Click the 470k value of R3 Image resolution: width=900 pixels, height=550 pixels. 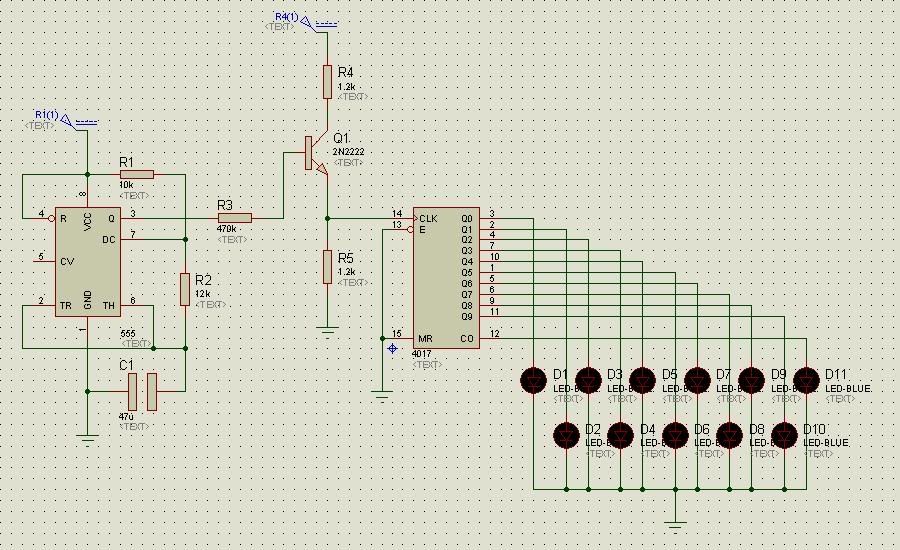(x=226, y=228)
